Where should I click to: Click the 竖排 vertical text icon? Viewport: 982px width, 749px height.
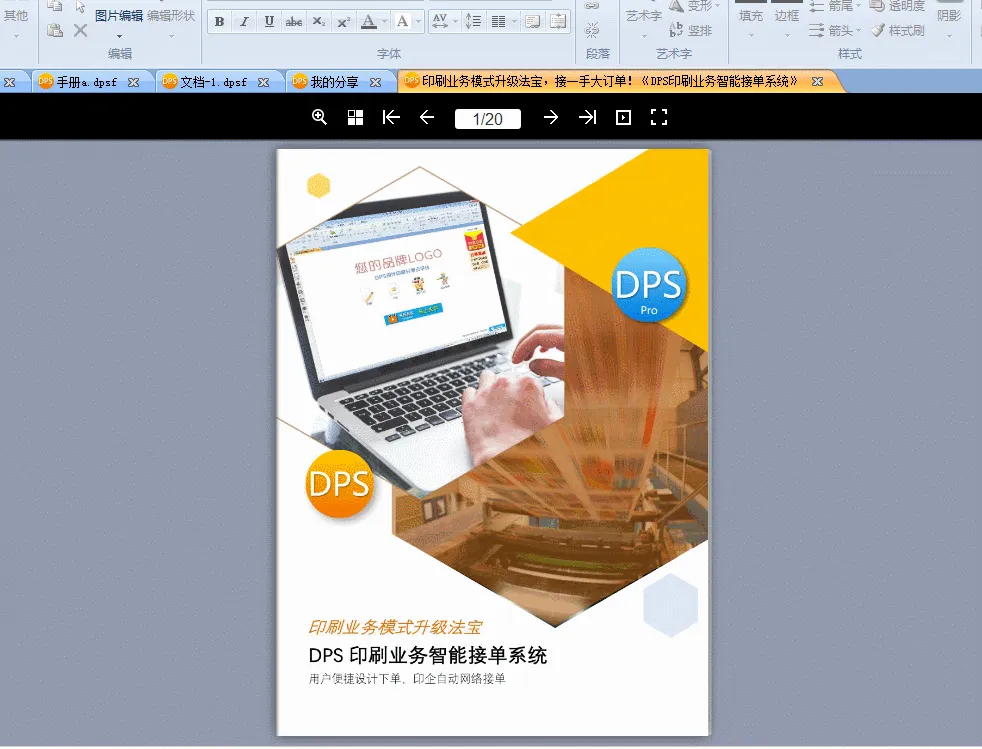(691, 29)
